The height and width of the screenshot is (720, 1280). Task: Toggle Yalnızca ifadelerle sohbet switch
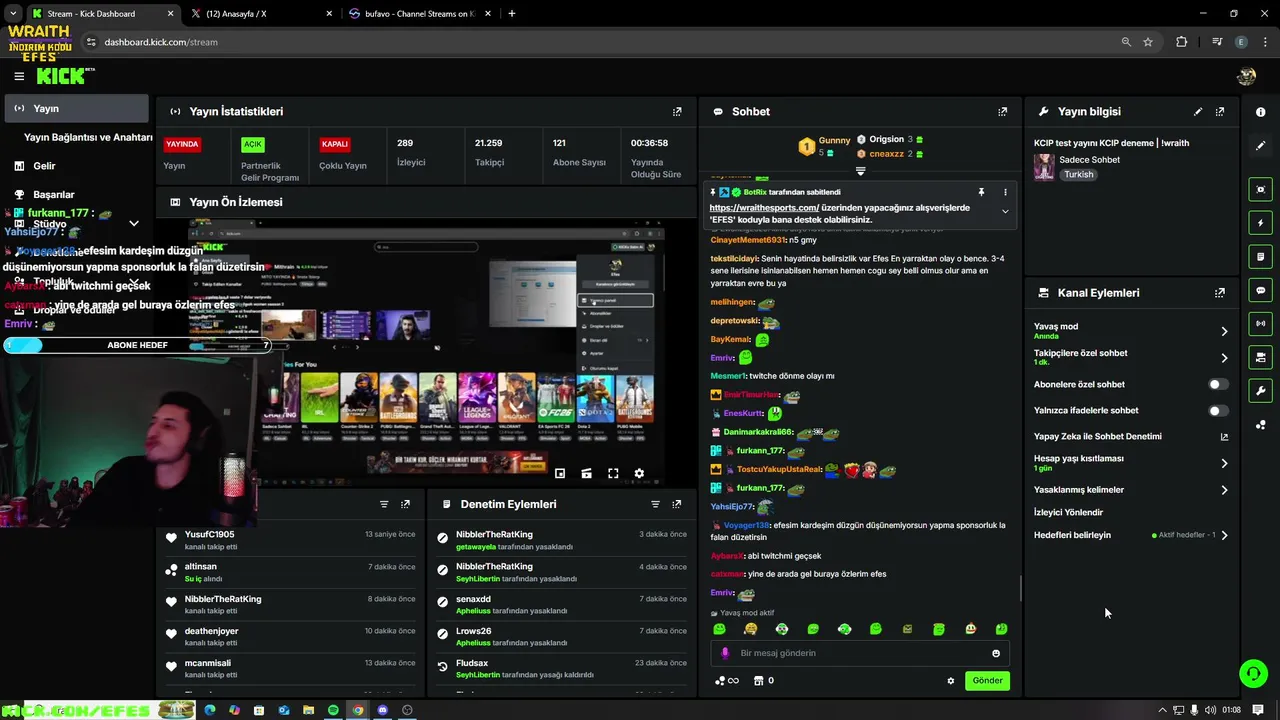pos(1217,410)
